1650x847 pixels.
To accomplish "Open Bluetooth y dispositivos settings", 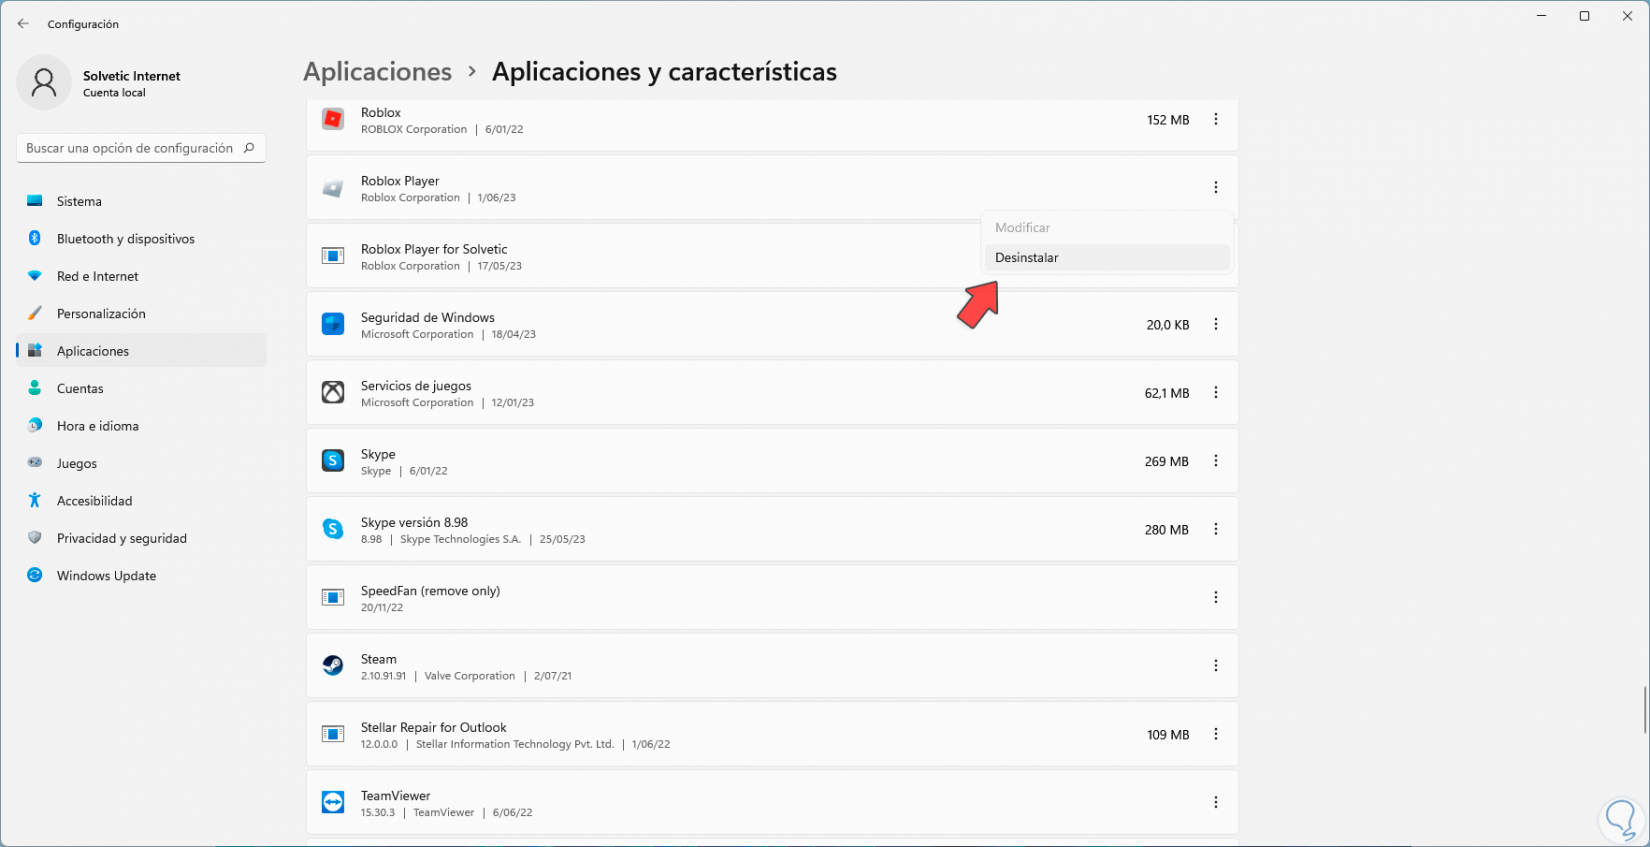I will pyautogui.click(x=125, y=239).
